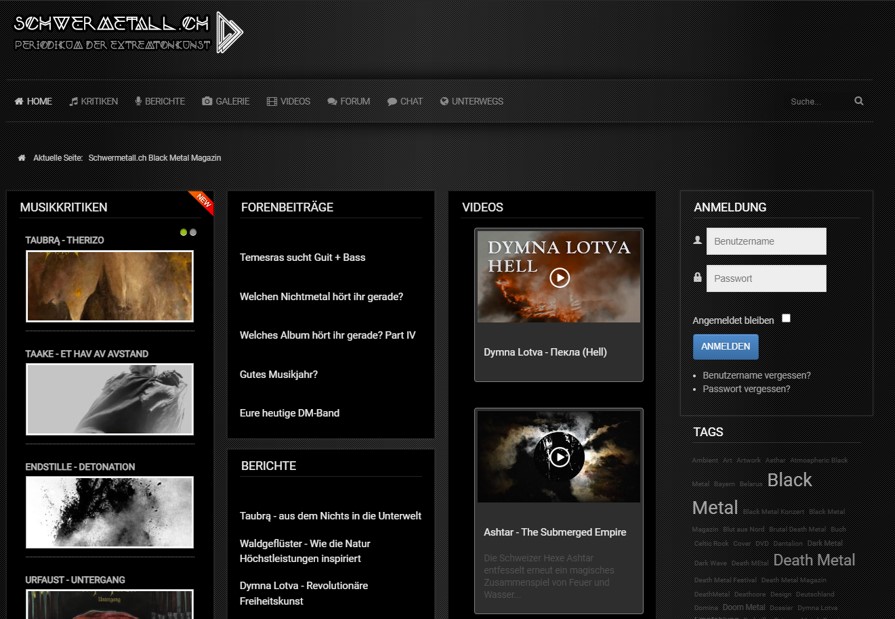This screenshot has height=619, width=895.
Task: Go to the Home menu item
Action: (33, 102)
